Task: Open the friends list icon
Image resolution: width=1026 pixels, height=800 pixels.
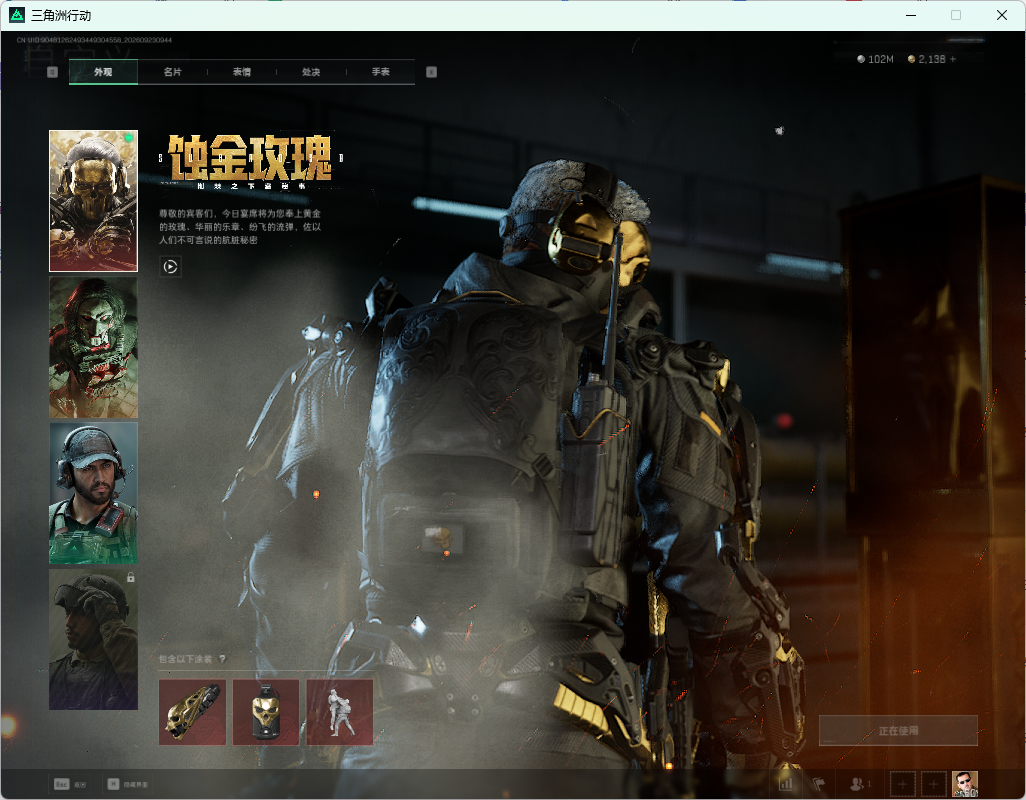Action: click(x=858, y=783)
